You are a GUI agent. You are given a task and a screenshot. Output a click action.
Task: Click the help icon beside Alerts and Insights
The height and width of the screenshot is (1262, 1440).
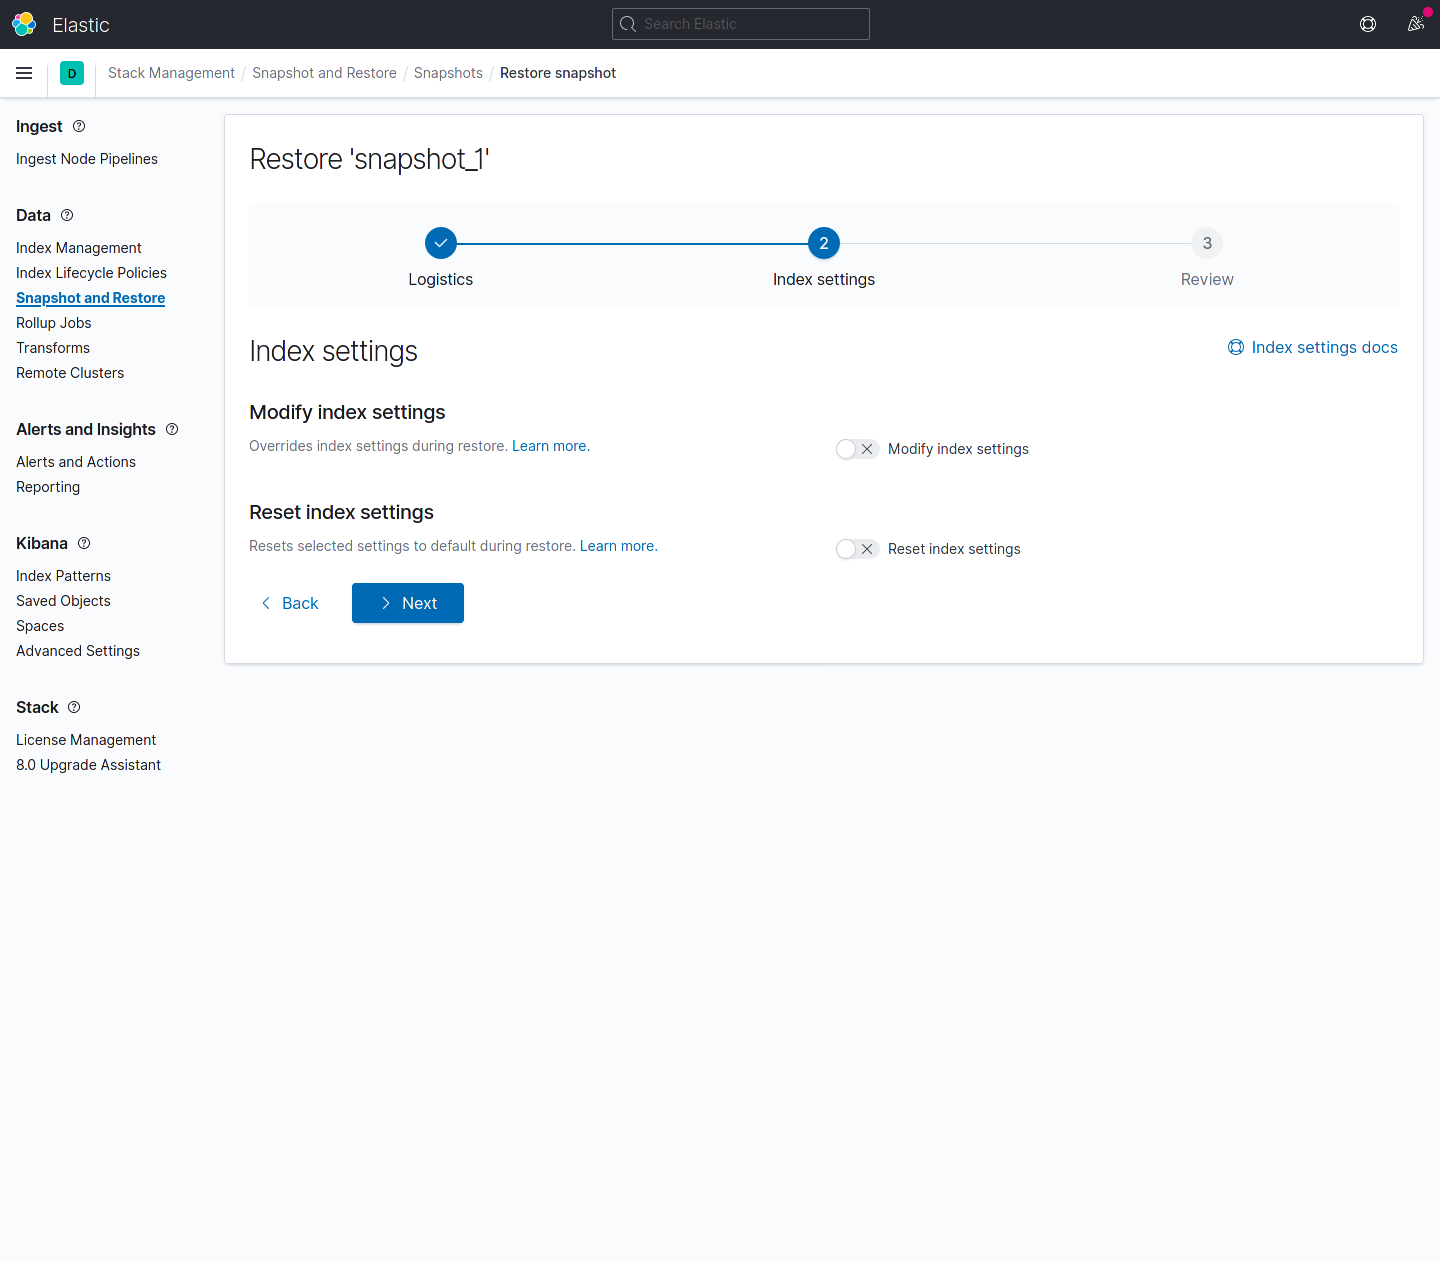[172, 429]
